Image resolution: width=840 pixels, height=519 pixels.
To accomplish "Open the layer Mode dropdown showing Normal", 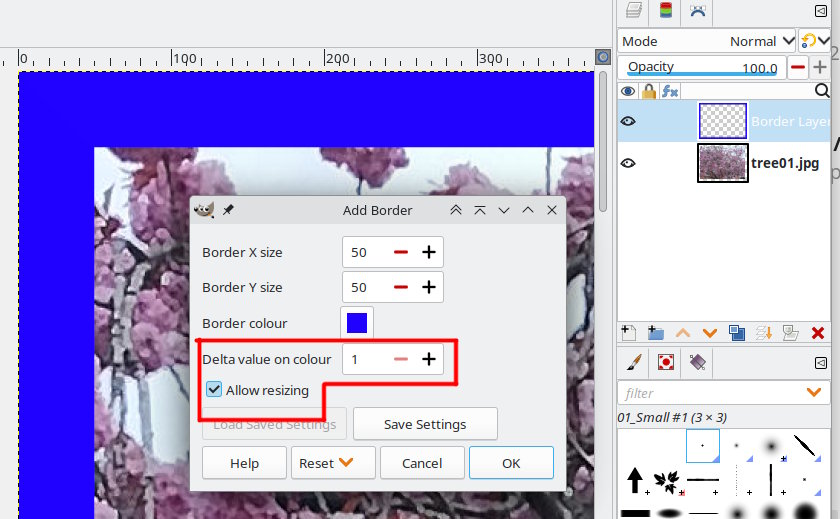I will click(707, 41).
